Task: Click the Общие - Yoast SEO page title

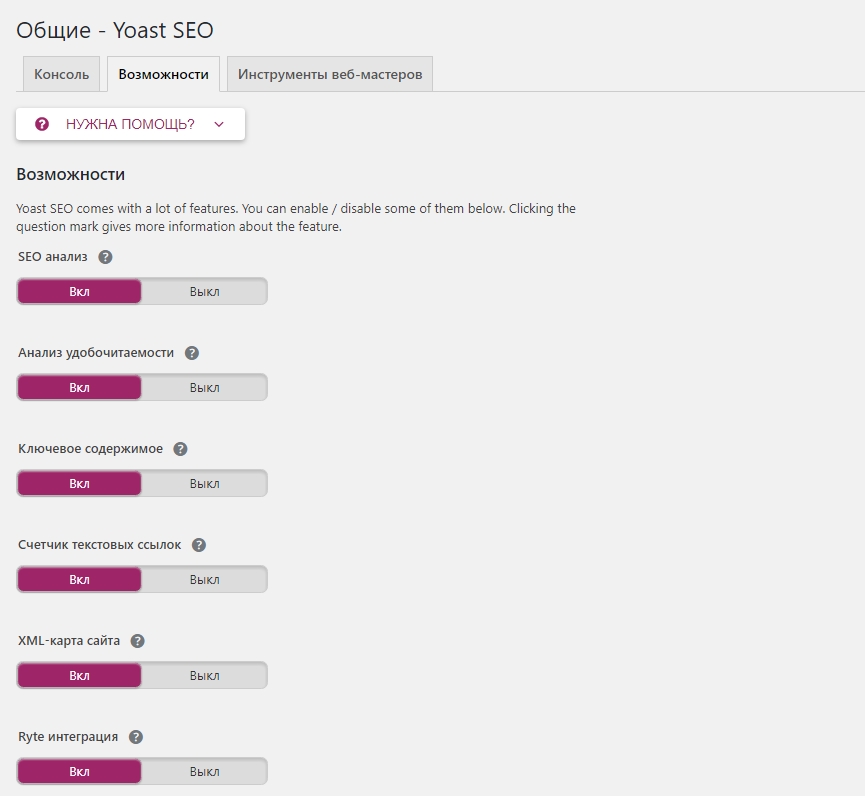Action: [115, 30]
